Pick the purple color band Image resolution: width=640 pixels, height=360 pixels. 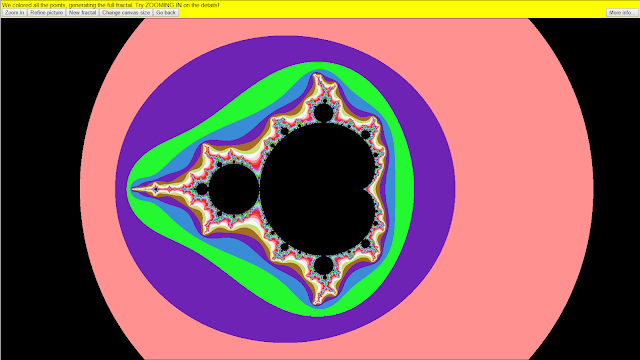pyautogui.click(x=433, y=188)
